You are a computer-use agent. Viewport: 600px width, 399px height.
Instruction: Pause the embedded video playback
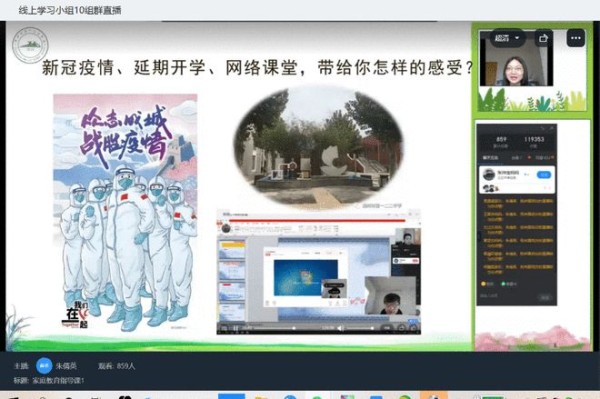pyautogui.click(x=236, y=328)
